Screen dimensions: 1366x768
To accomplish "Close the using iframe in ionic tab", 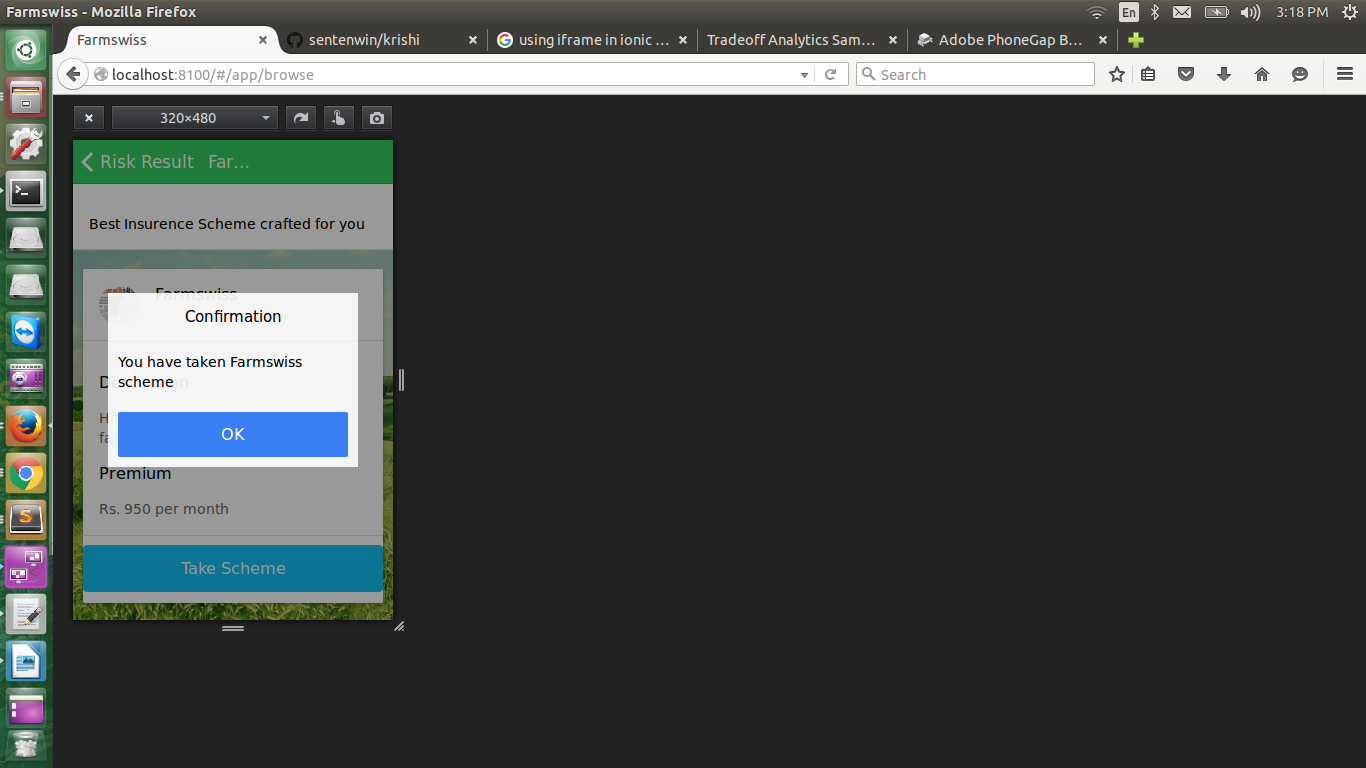I will [683, 40].
